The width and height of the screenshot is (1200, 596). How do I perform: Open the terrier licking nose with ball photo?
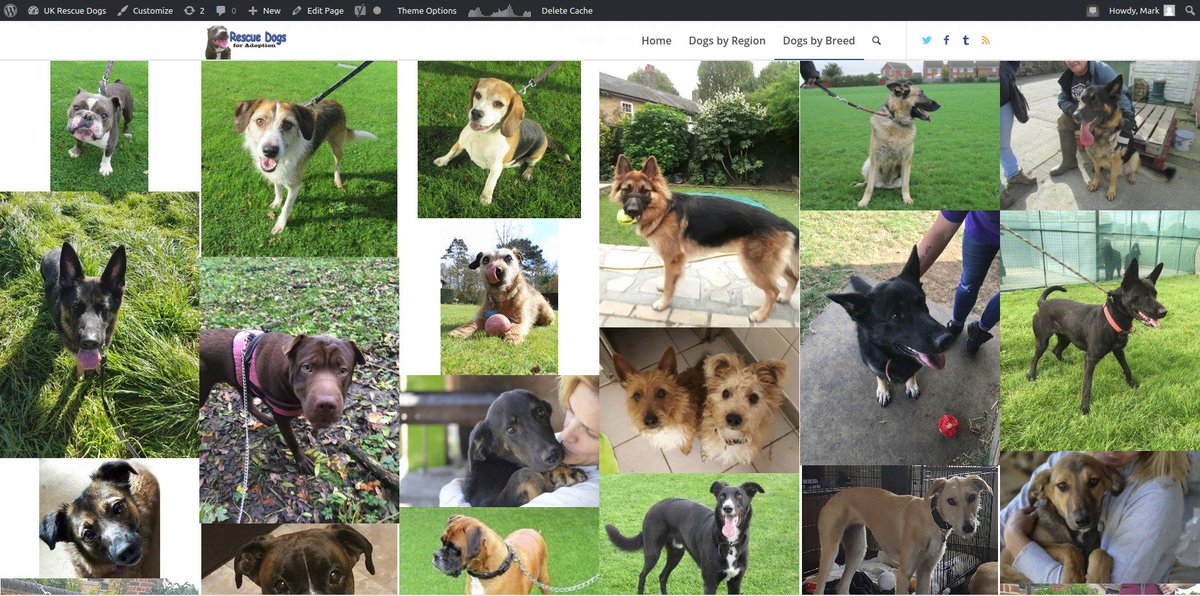coord(499,297)
